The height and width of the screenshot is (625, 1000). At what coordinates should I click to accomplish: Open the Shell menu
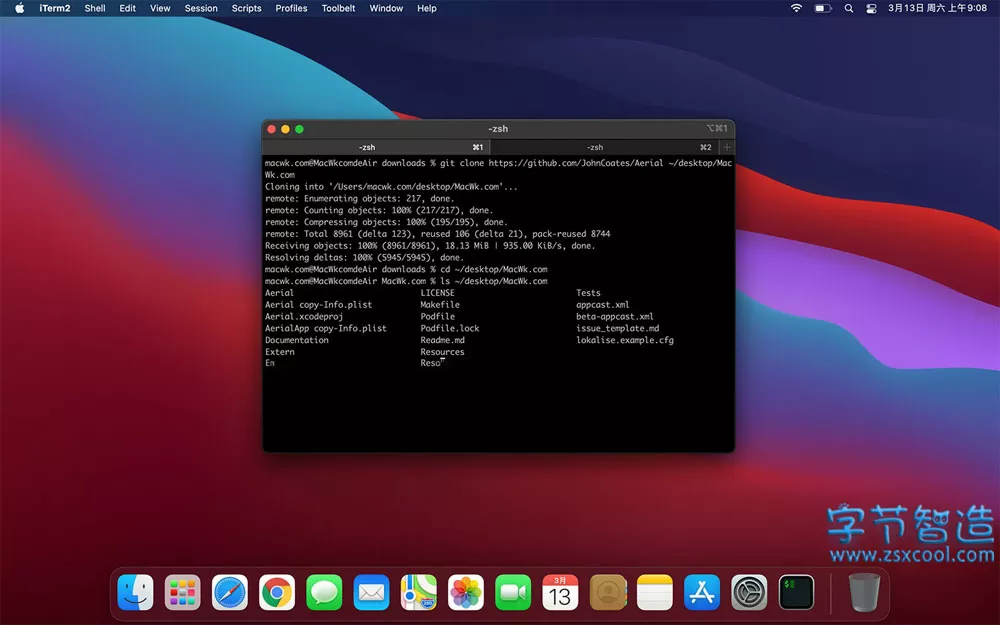[95, 8]
